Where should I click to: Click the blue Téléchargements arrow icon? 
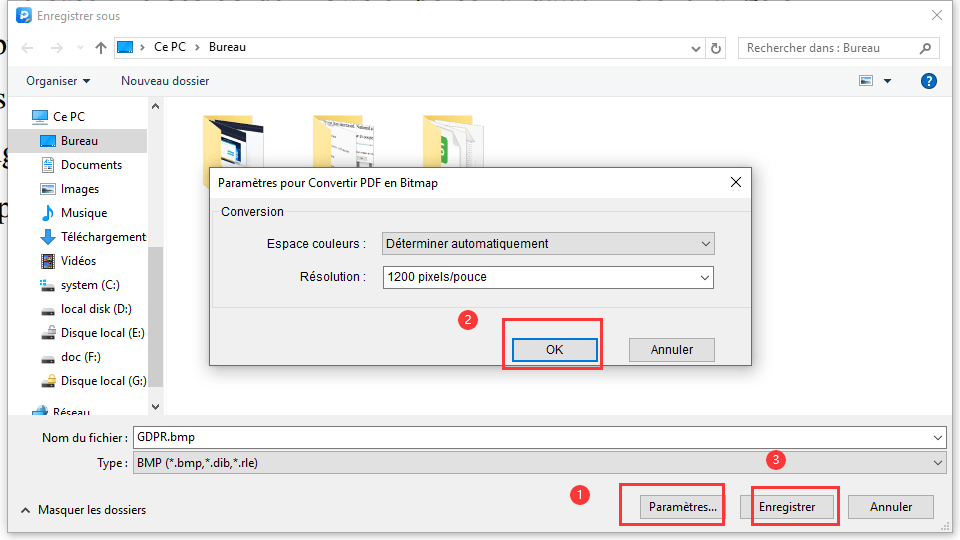coord(48,236)
